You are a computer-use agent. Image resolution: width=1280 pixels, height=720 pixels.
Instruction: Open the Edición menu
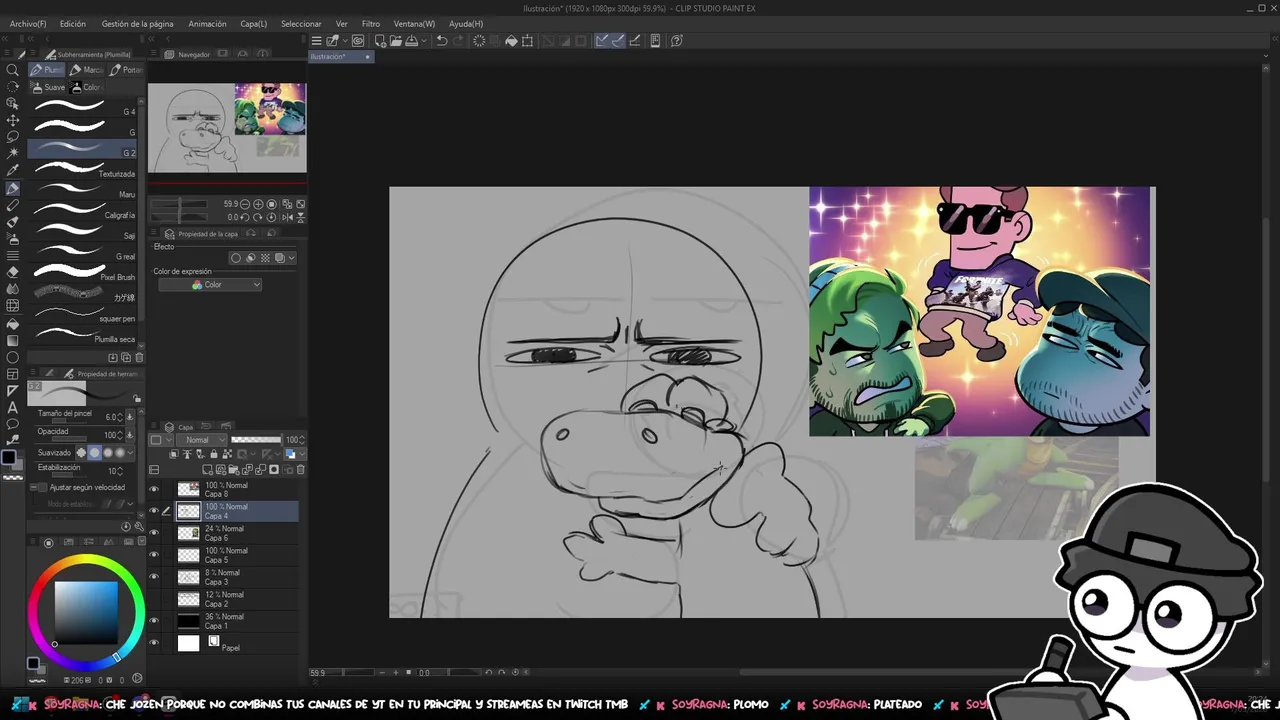[73, 23]
